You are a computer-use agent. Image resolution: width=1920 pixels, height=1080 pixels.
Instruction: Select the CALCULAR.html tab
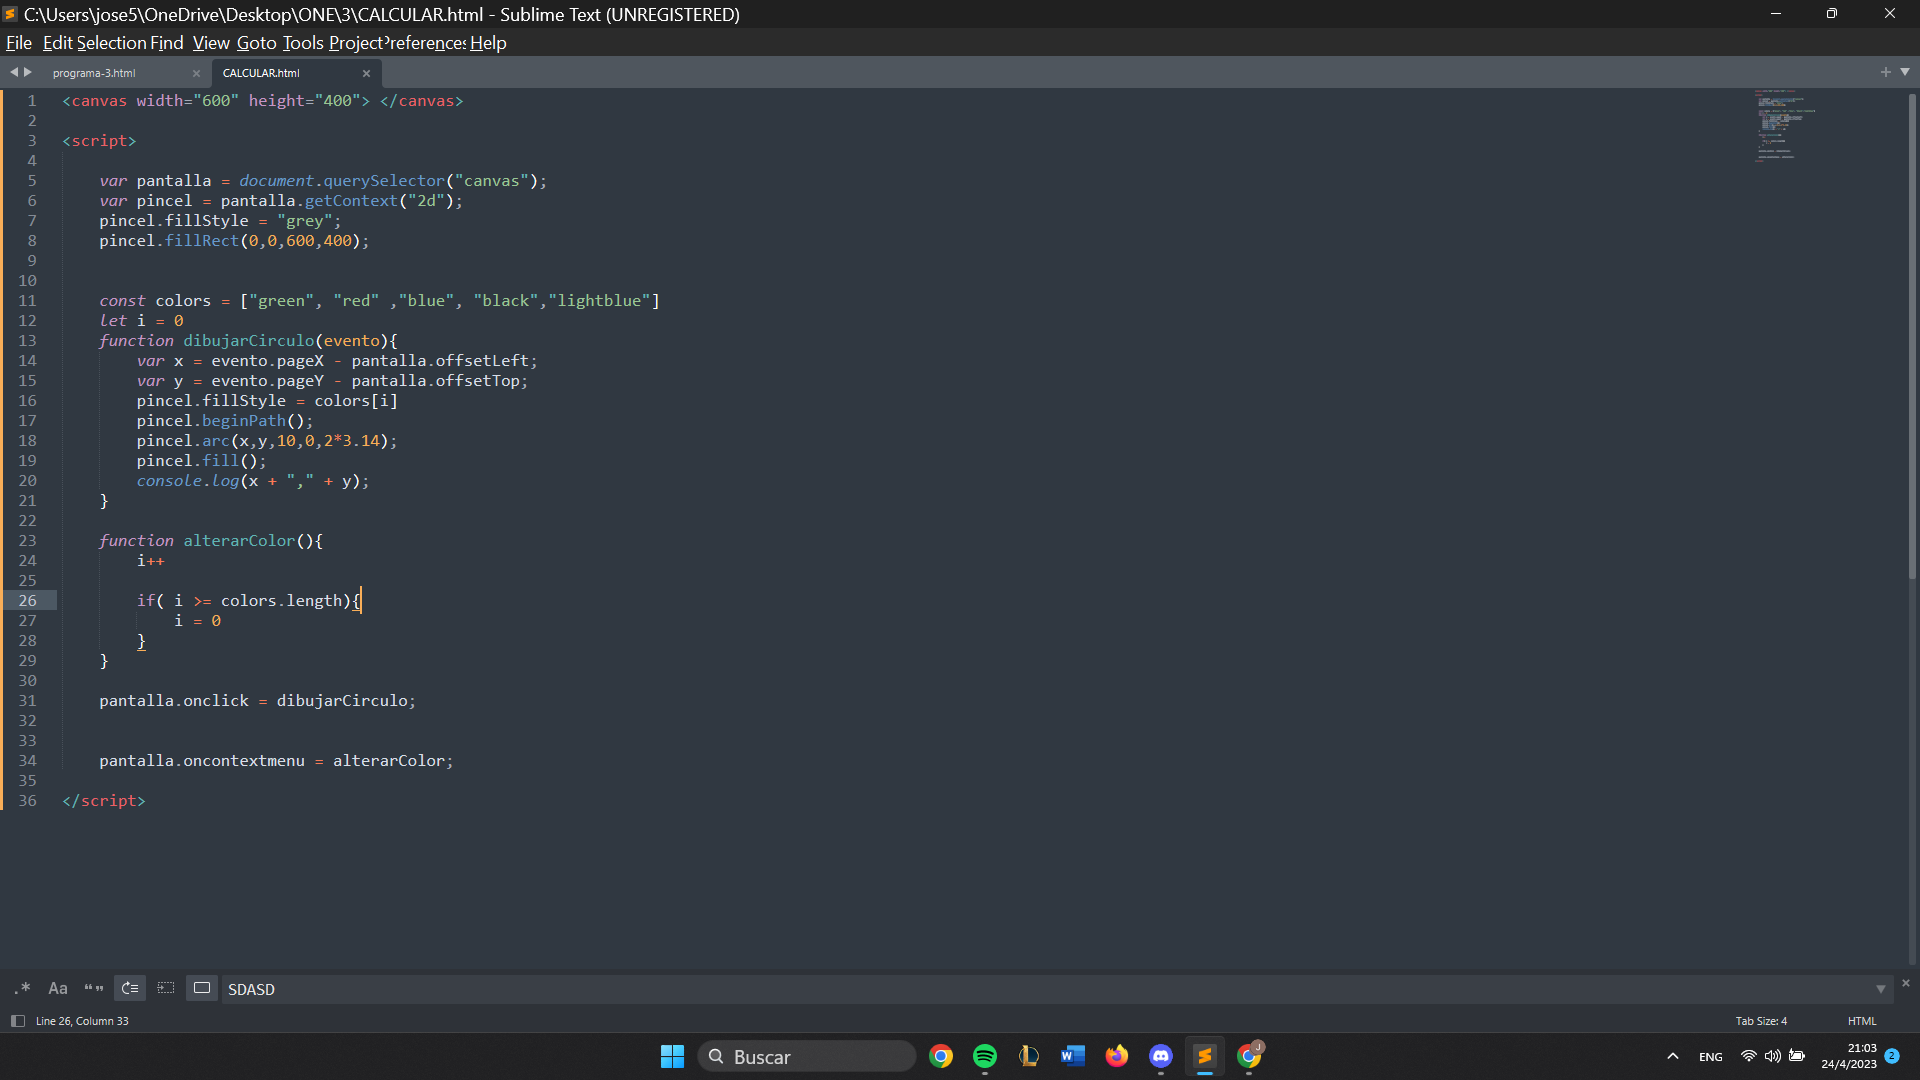pos(261,73)
